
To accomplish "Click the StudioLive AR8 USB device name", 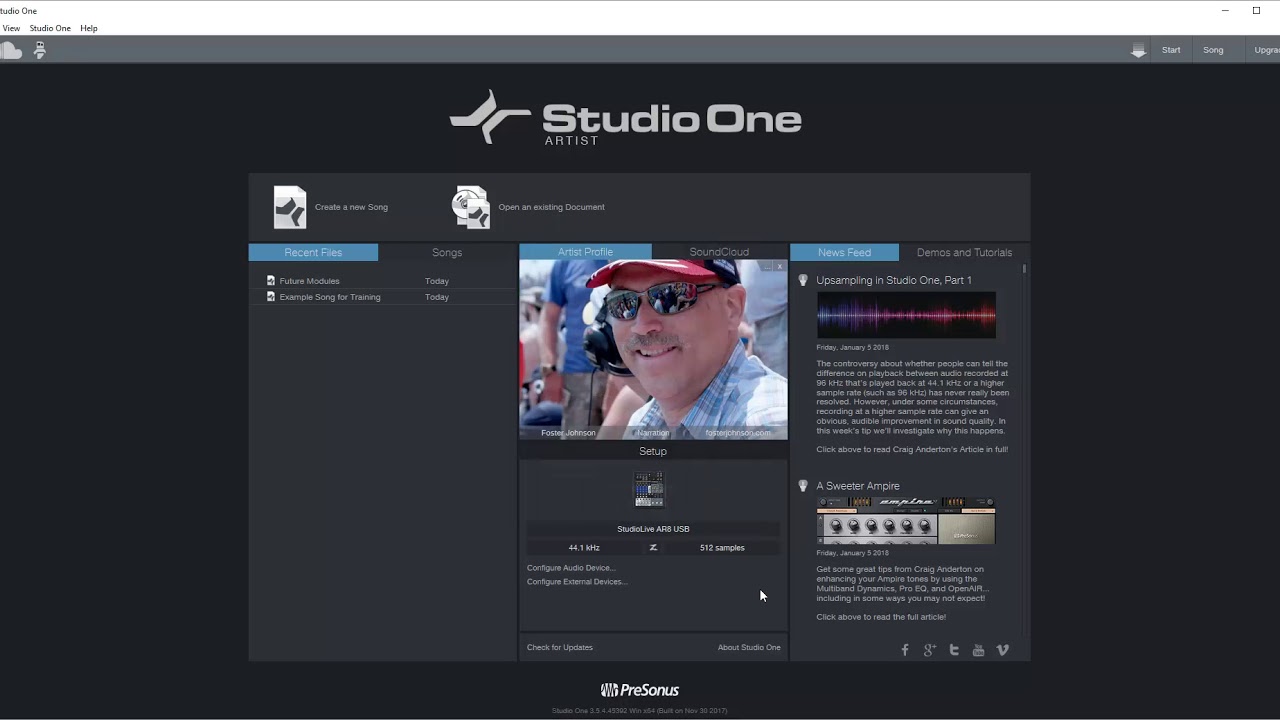I will (x=653, y=529).
